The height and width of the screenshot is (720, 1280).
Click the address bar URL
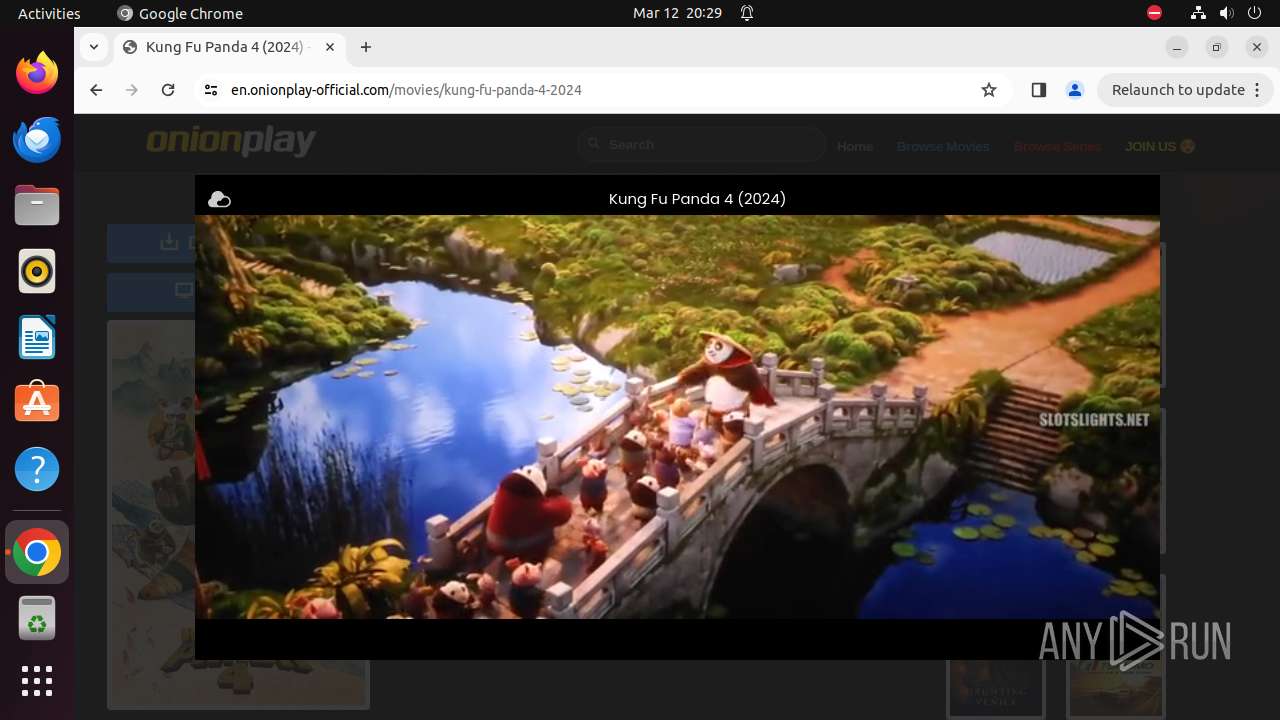coord(406,90)
